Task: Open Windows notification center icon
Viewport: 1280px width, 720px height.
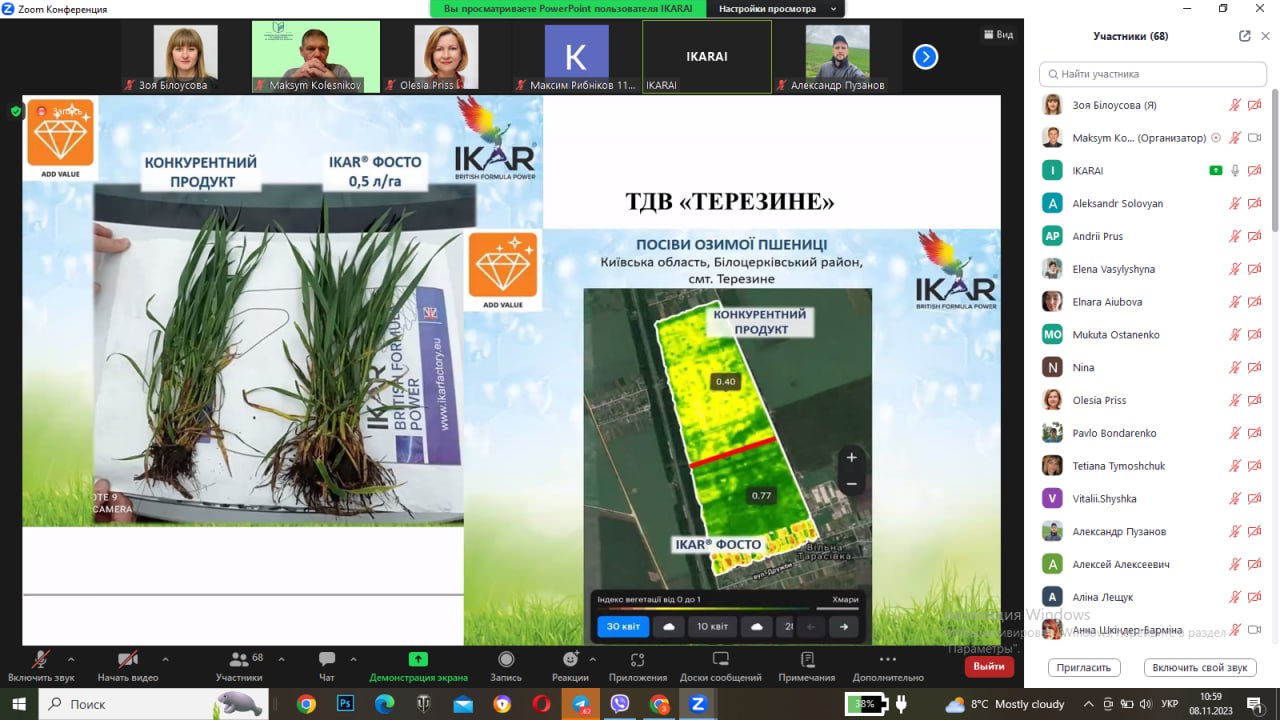Action: (1254, 704)
